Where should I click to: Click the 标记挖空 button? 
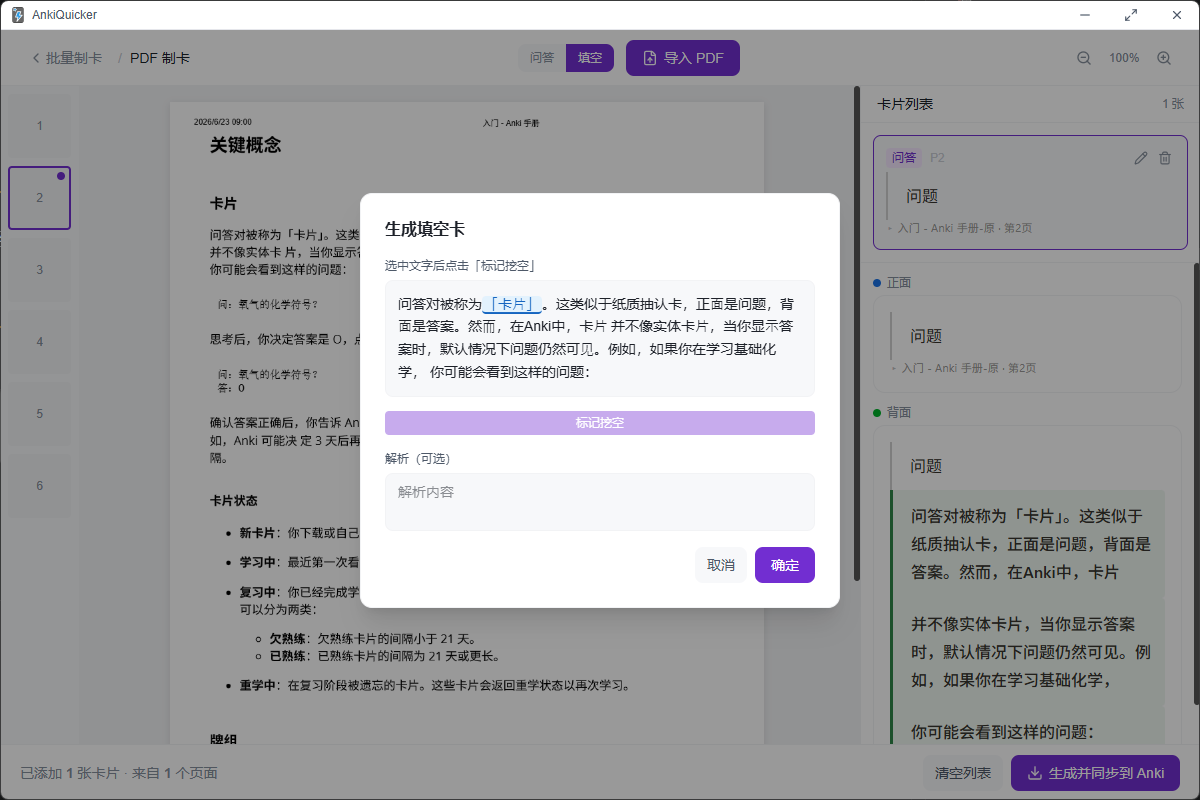(x=600, y=423)
